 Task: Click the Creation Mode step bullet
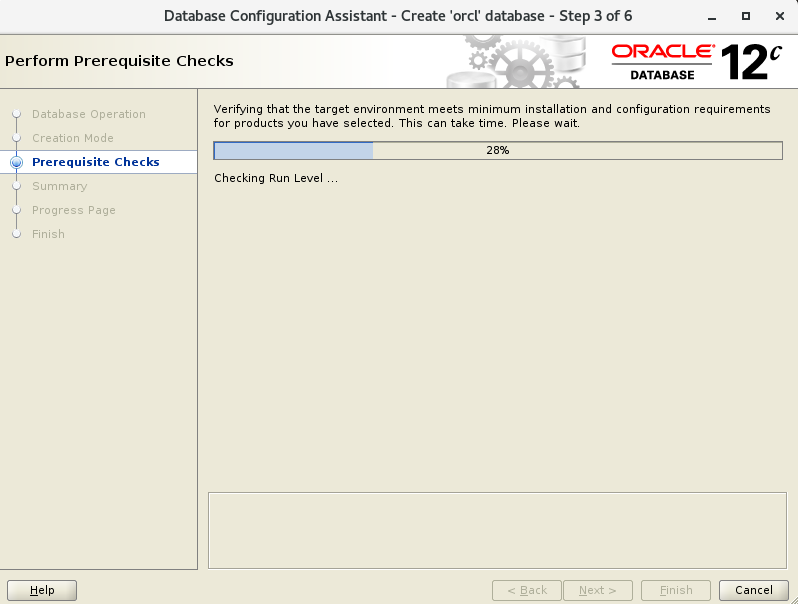16,137
